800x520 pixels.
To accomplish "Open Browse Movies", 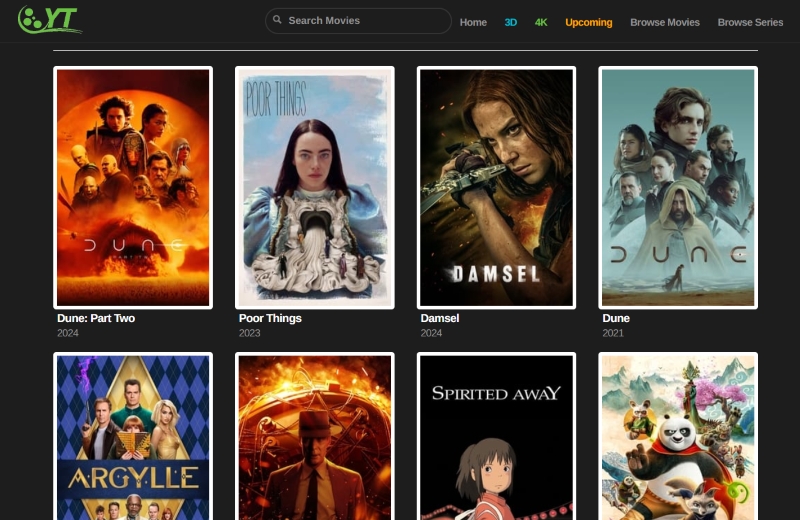I will [x=665, y=22].
